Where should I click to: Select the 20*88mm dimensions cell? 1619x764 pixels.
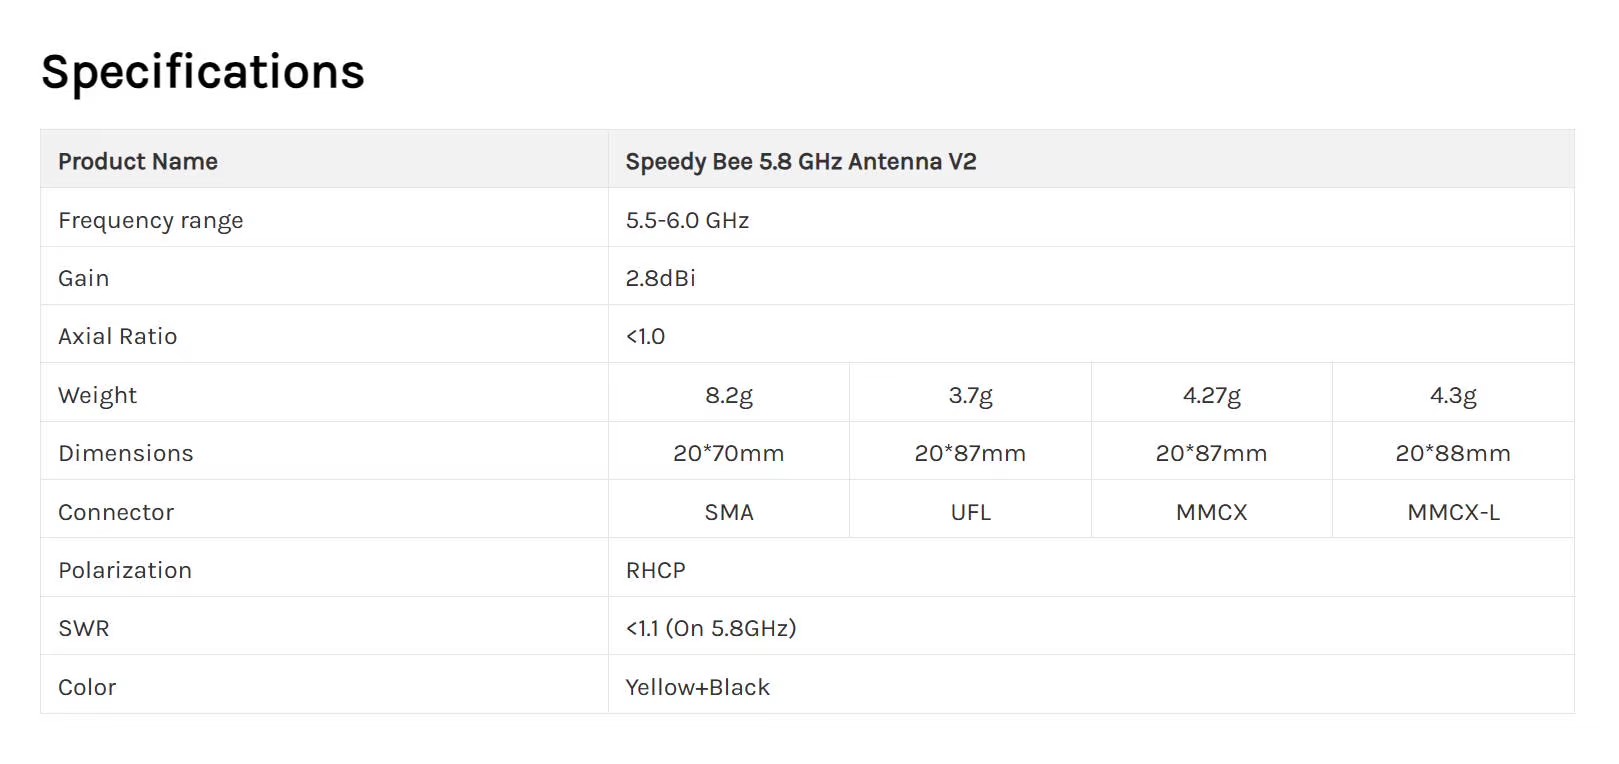(1453, 453)
